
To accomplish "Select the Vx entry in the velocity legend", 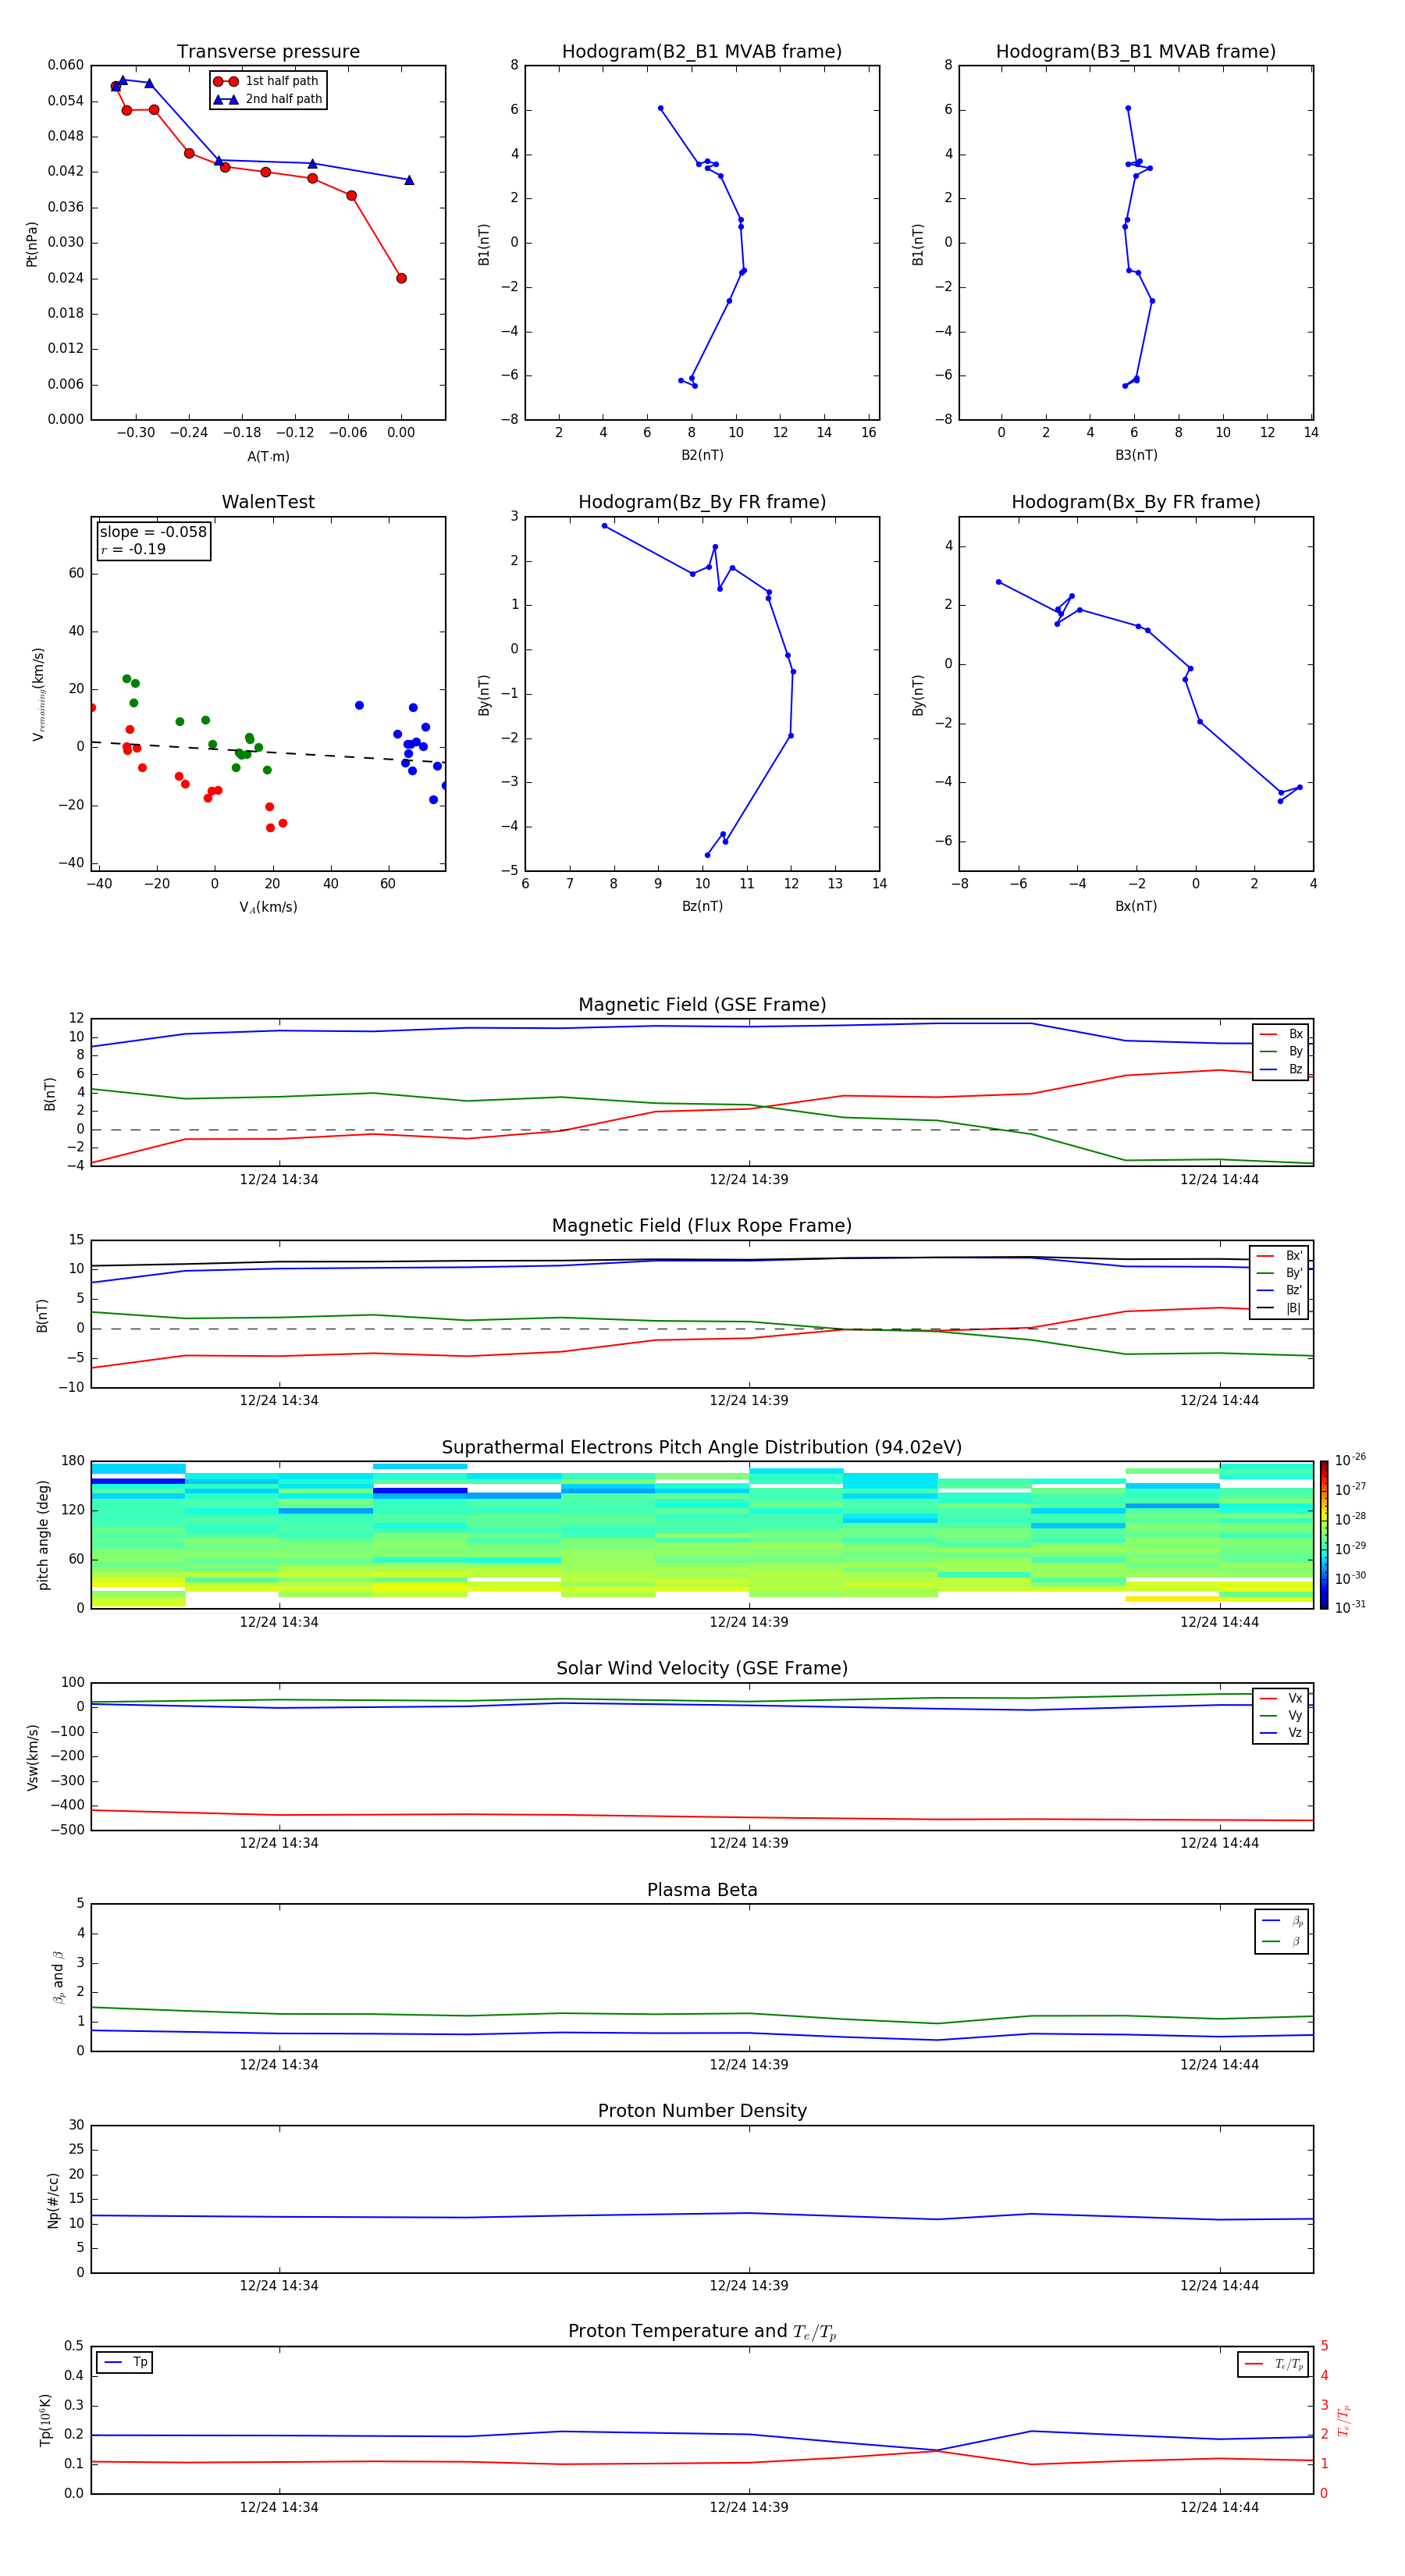I will click(x=1281, y=1698).
